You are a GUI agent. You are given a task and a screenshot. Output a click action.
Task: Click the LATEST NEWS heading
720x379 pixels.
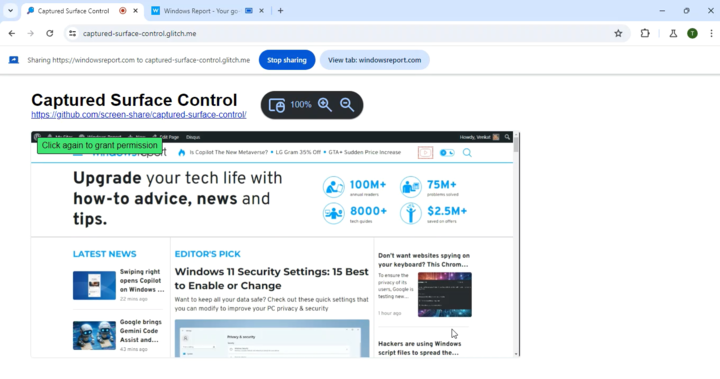[x=105, y=254]
